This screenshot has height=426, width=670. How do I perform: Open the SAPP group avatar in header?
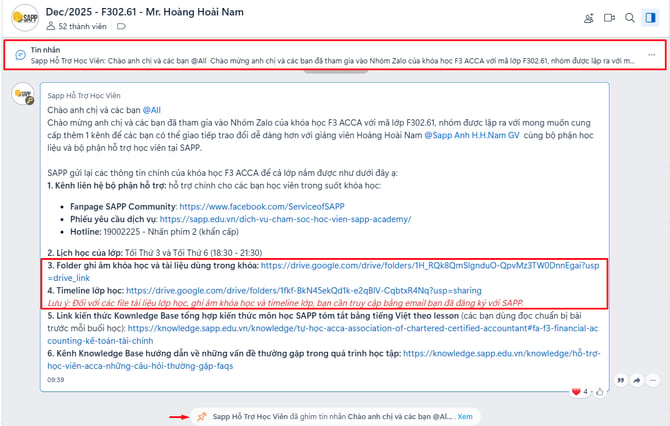coord(25,18)
